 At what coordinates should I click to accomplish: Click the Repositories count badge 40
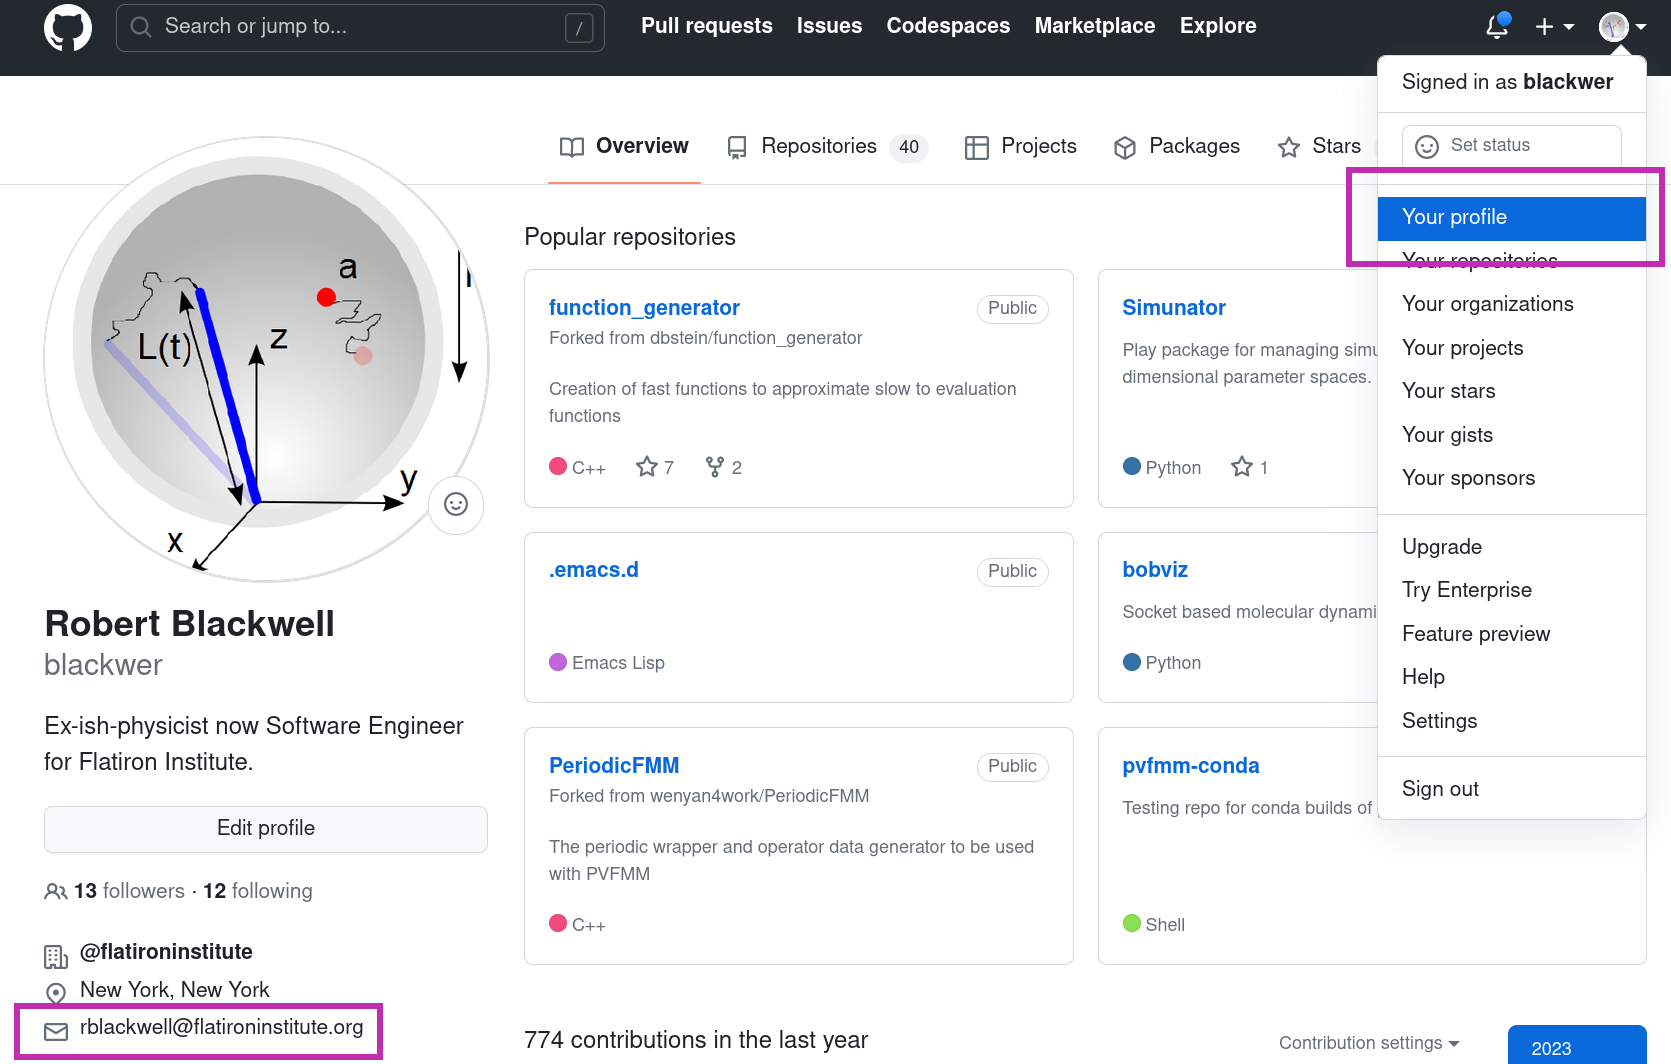(909, 147)
